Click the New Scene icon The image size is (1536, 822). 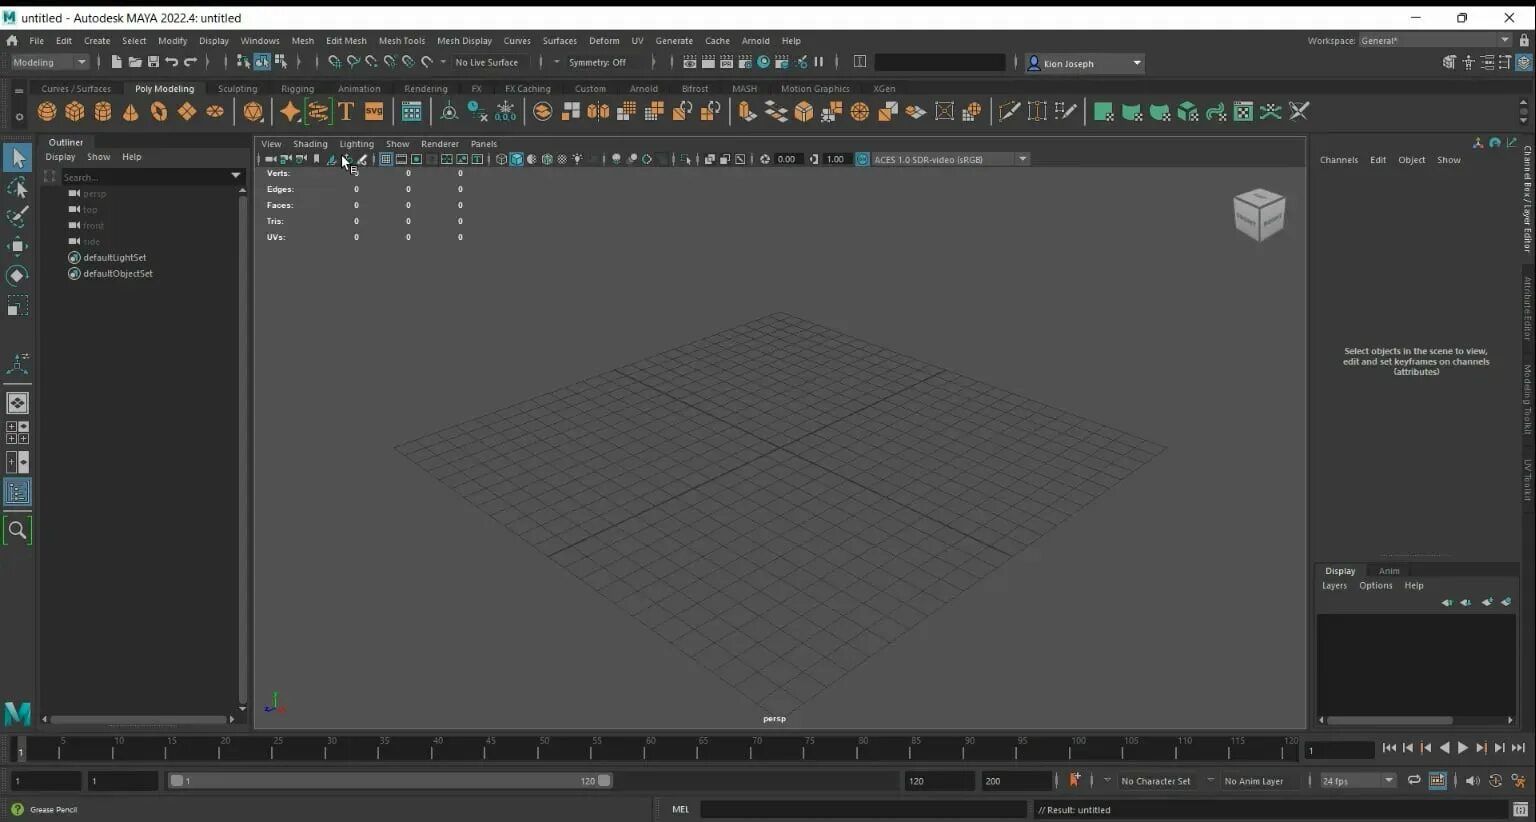(116, 62)
